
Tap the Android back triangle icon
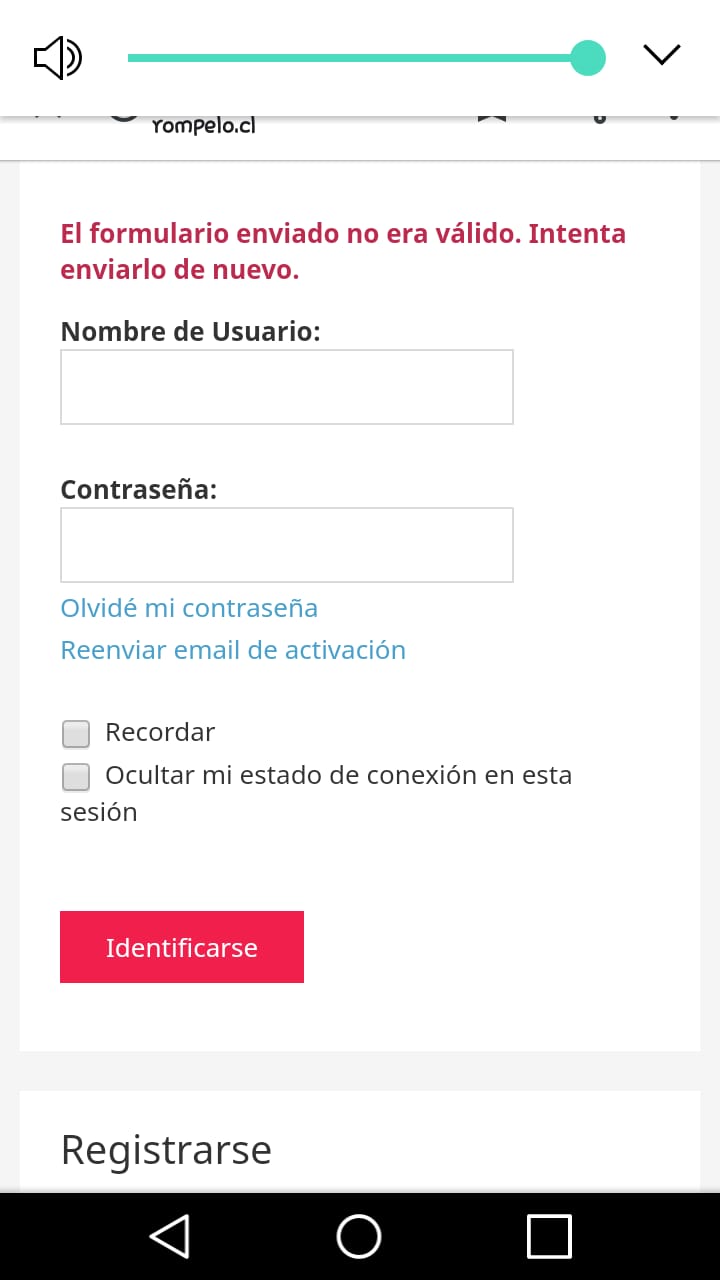[170, 1236]
